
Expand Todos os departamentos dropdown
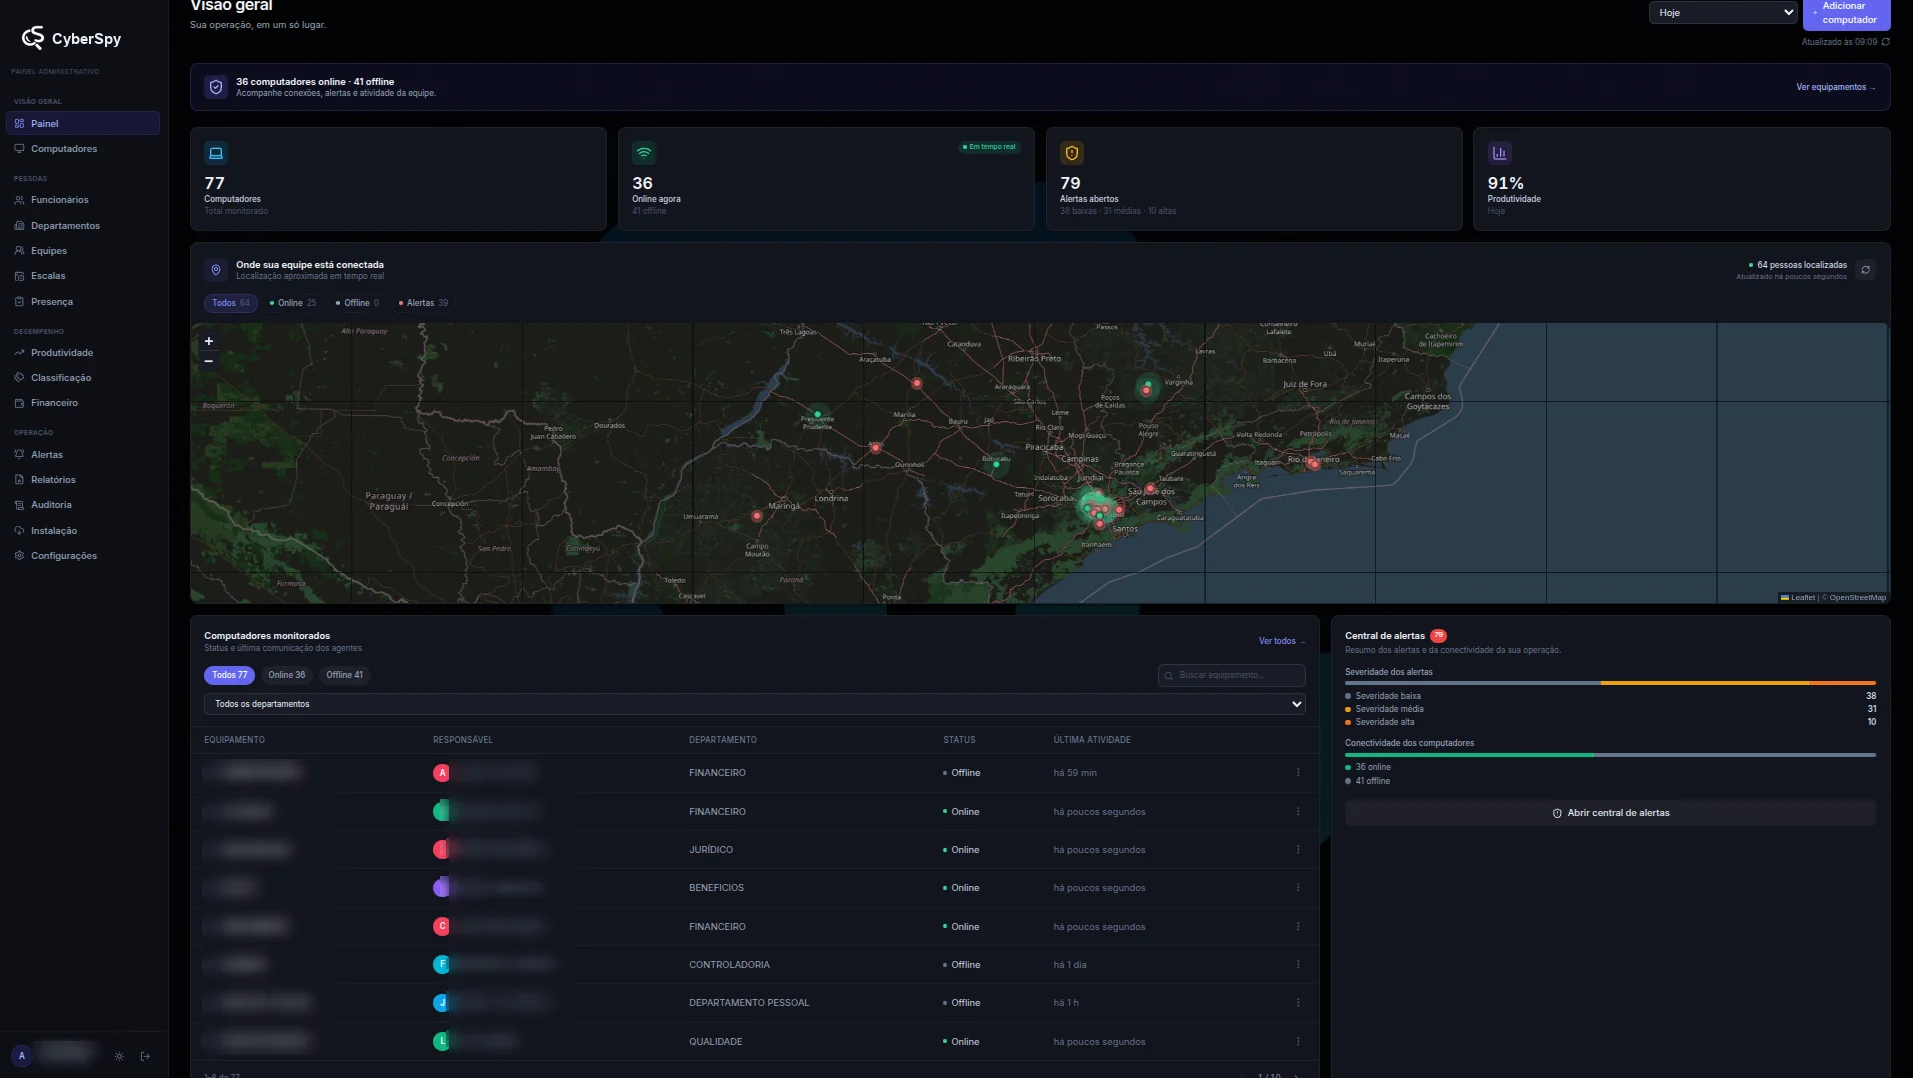coord(755,704)
